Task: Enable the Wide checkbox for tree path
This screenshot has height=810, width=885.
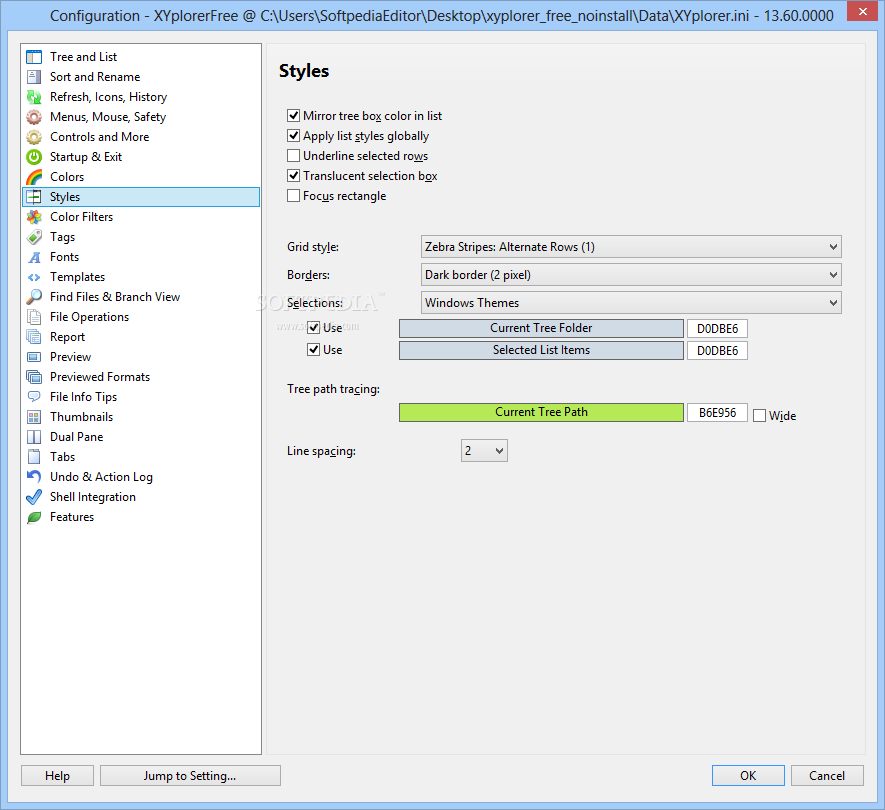Action: pos(760,416)
